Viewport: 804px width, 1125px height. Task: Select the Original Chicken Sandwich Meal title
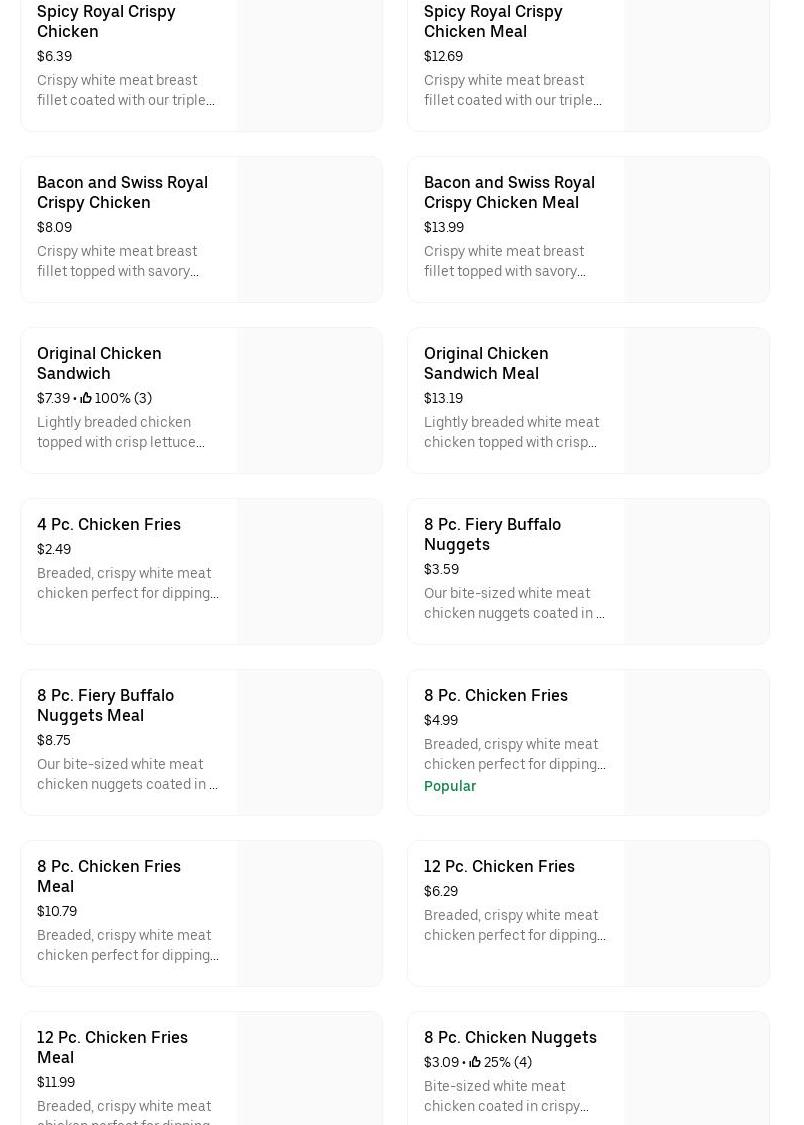click(486, 363)
